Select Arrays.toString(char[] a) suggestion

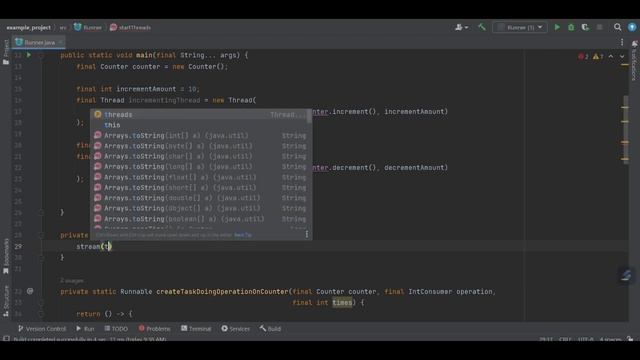coord(199,156)
